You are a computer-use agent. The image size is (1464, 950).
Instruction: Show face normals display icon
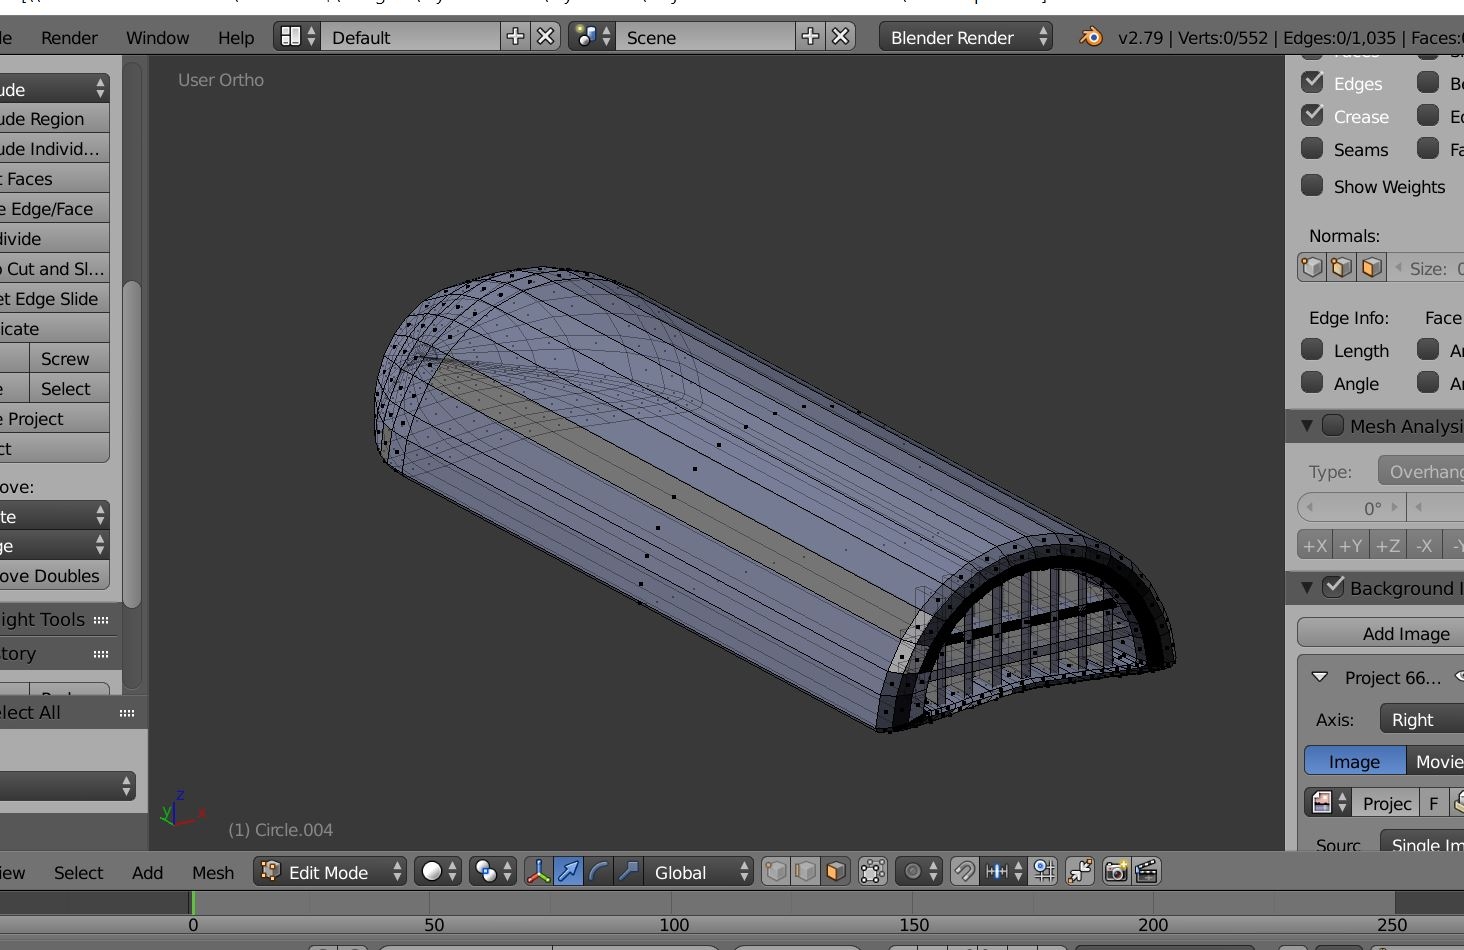1371,268
